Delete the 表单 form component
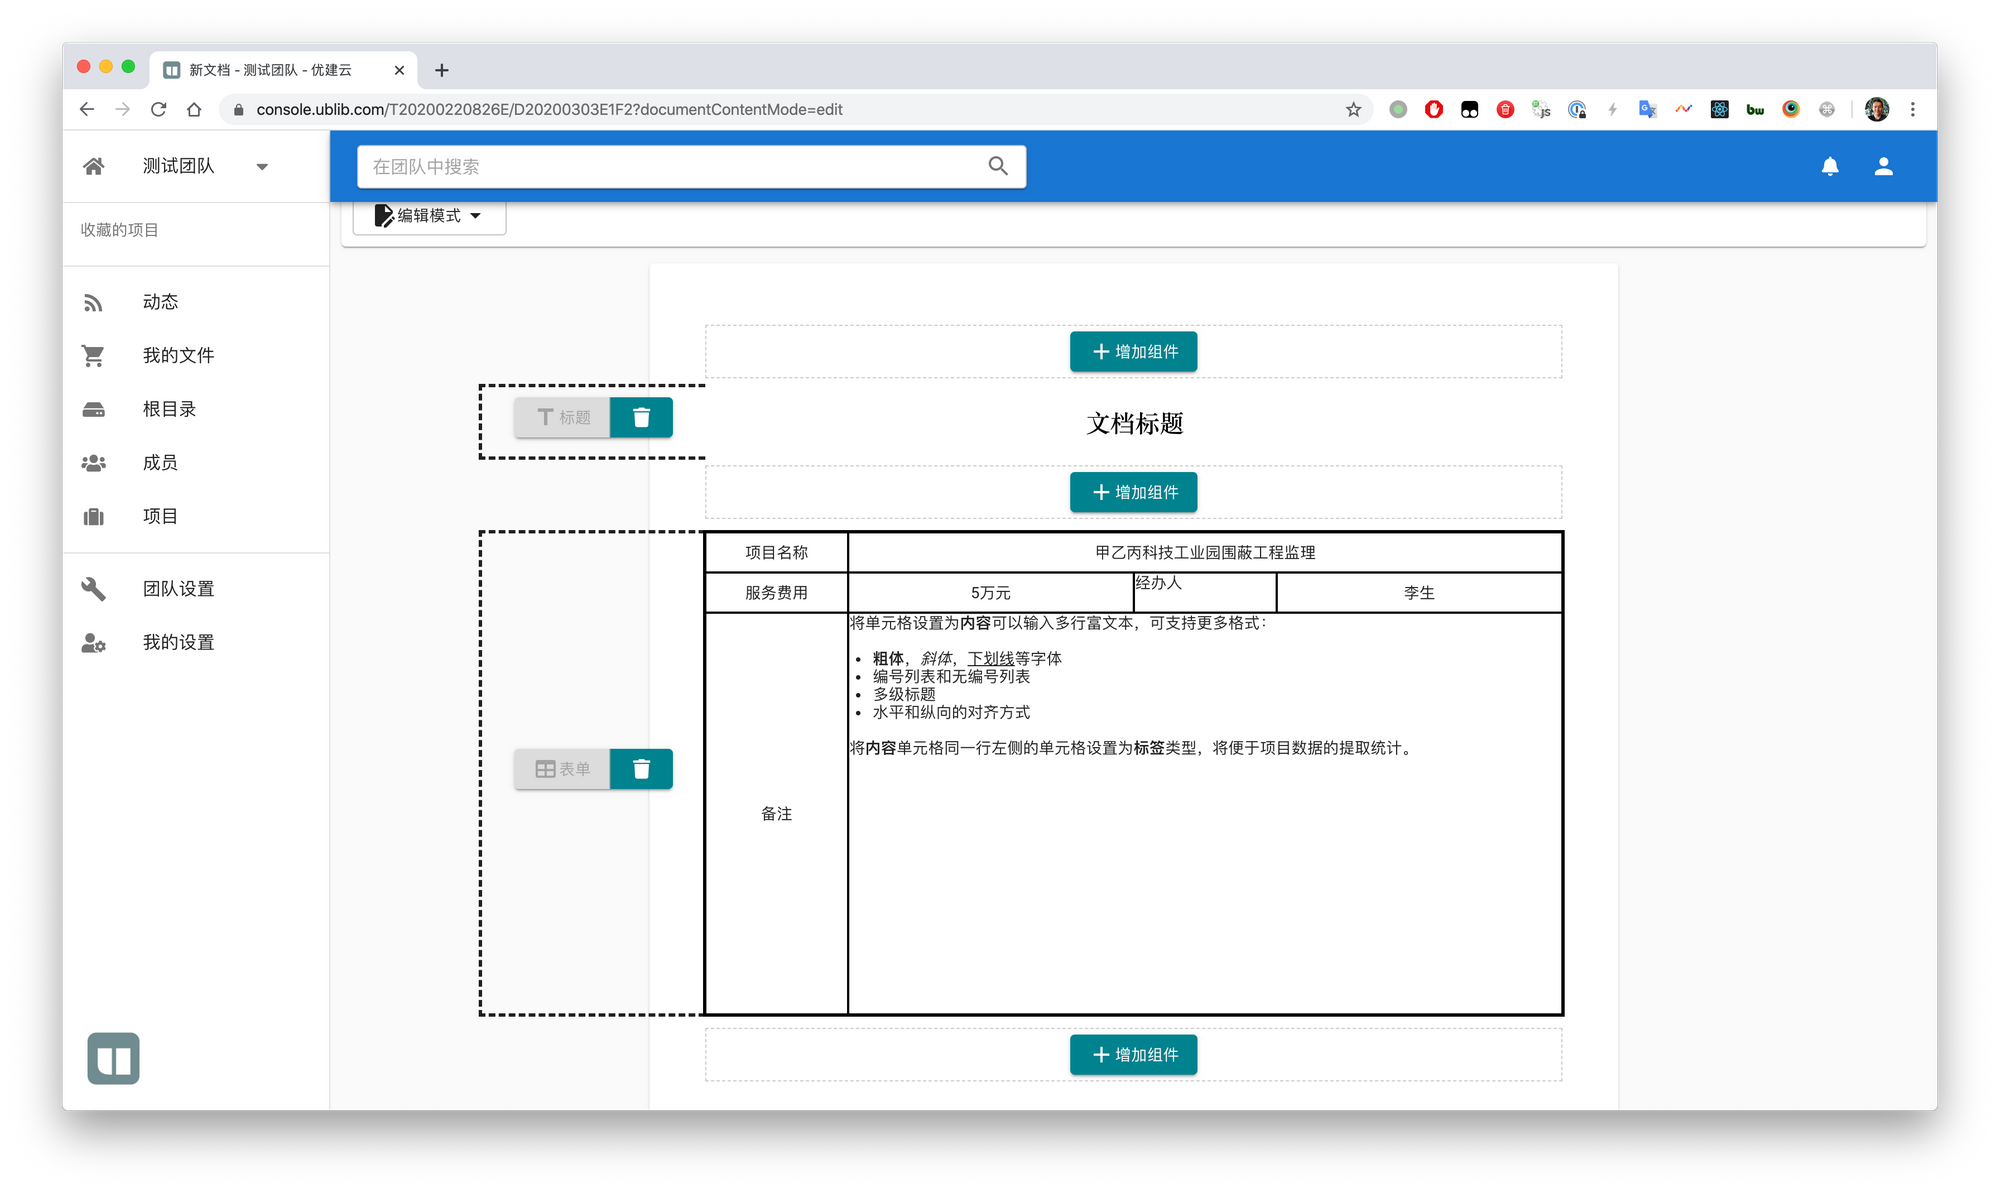The height and width of the screenshot is (1193, 2000). point(641,769)
